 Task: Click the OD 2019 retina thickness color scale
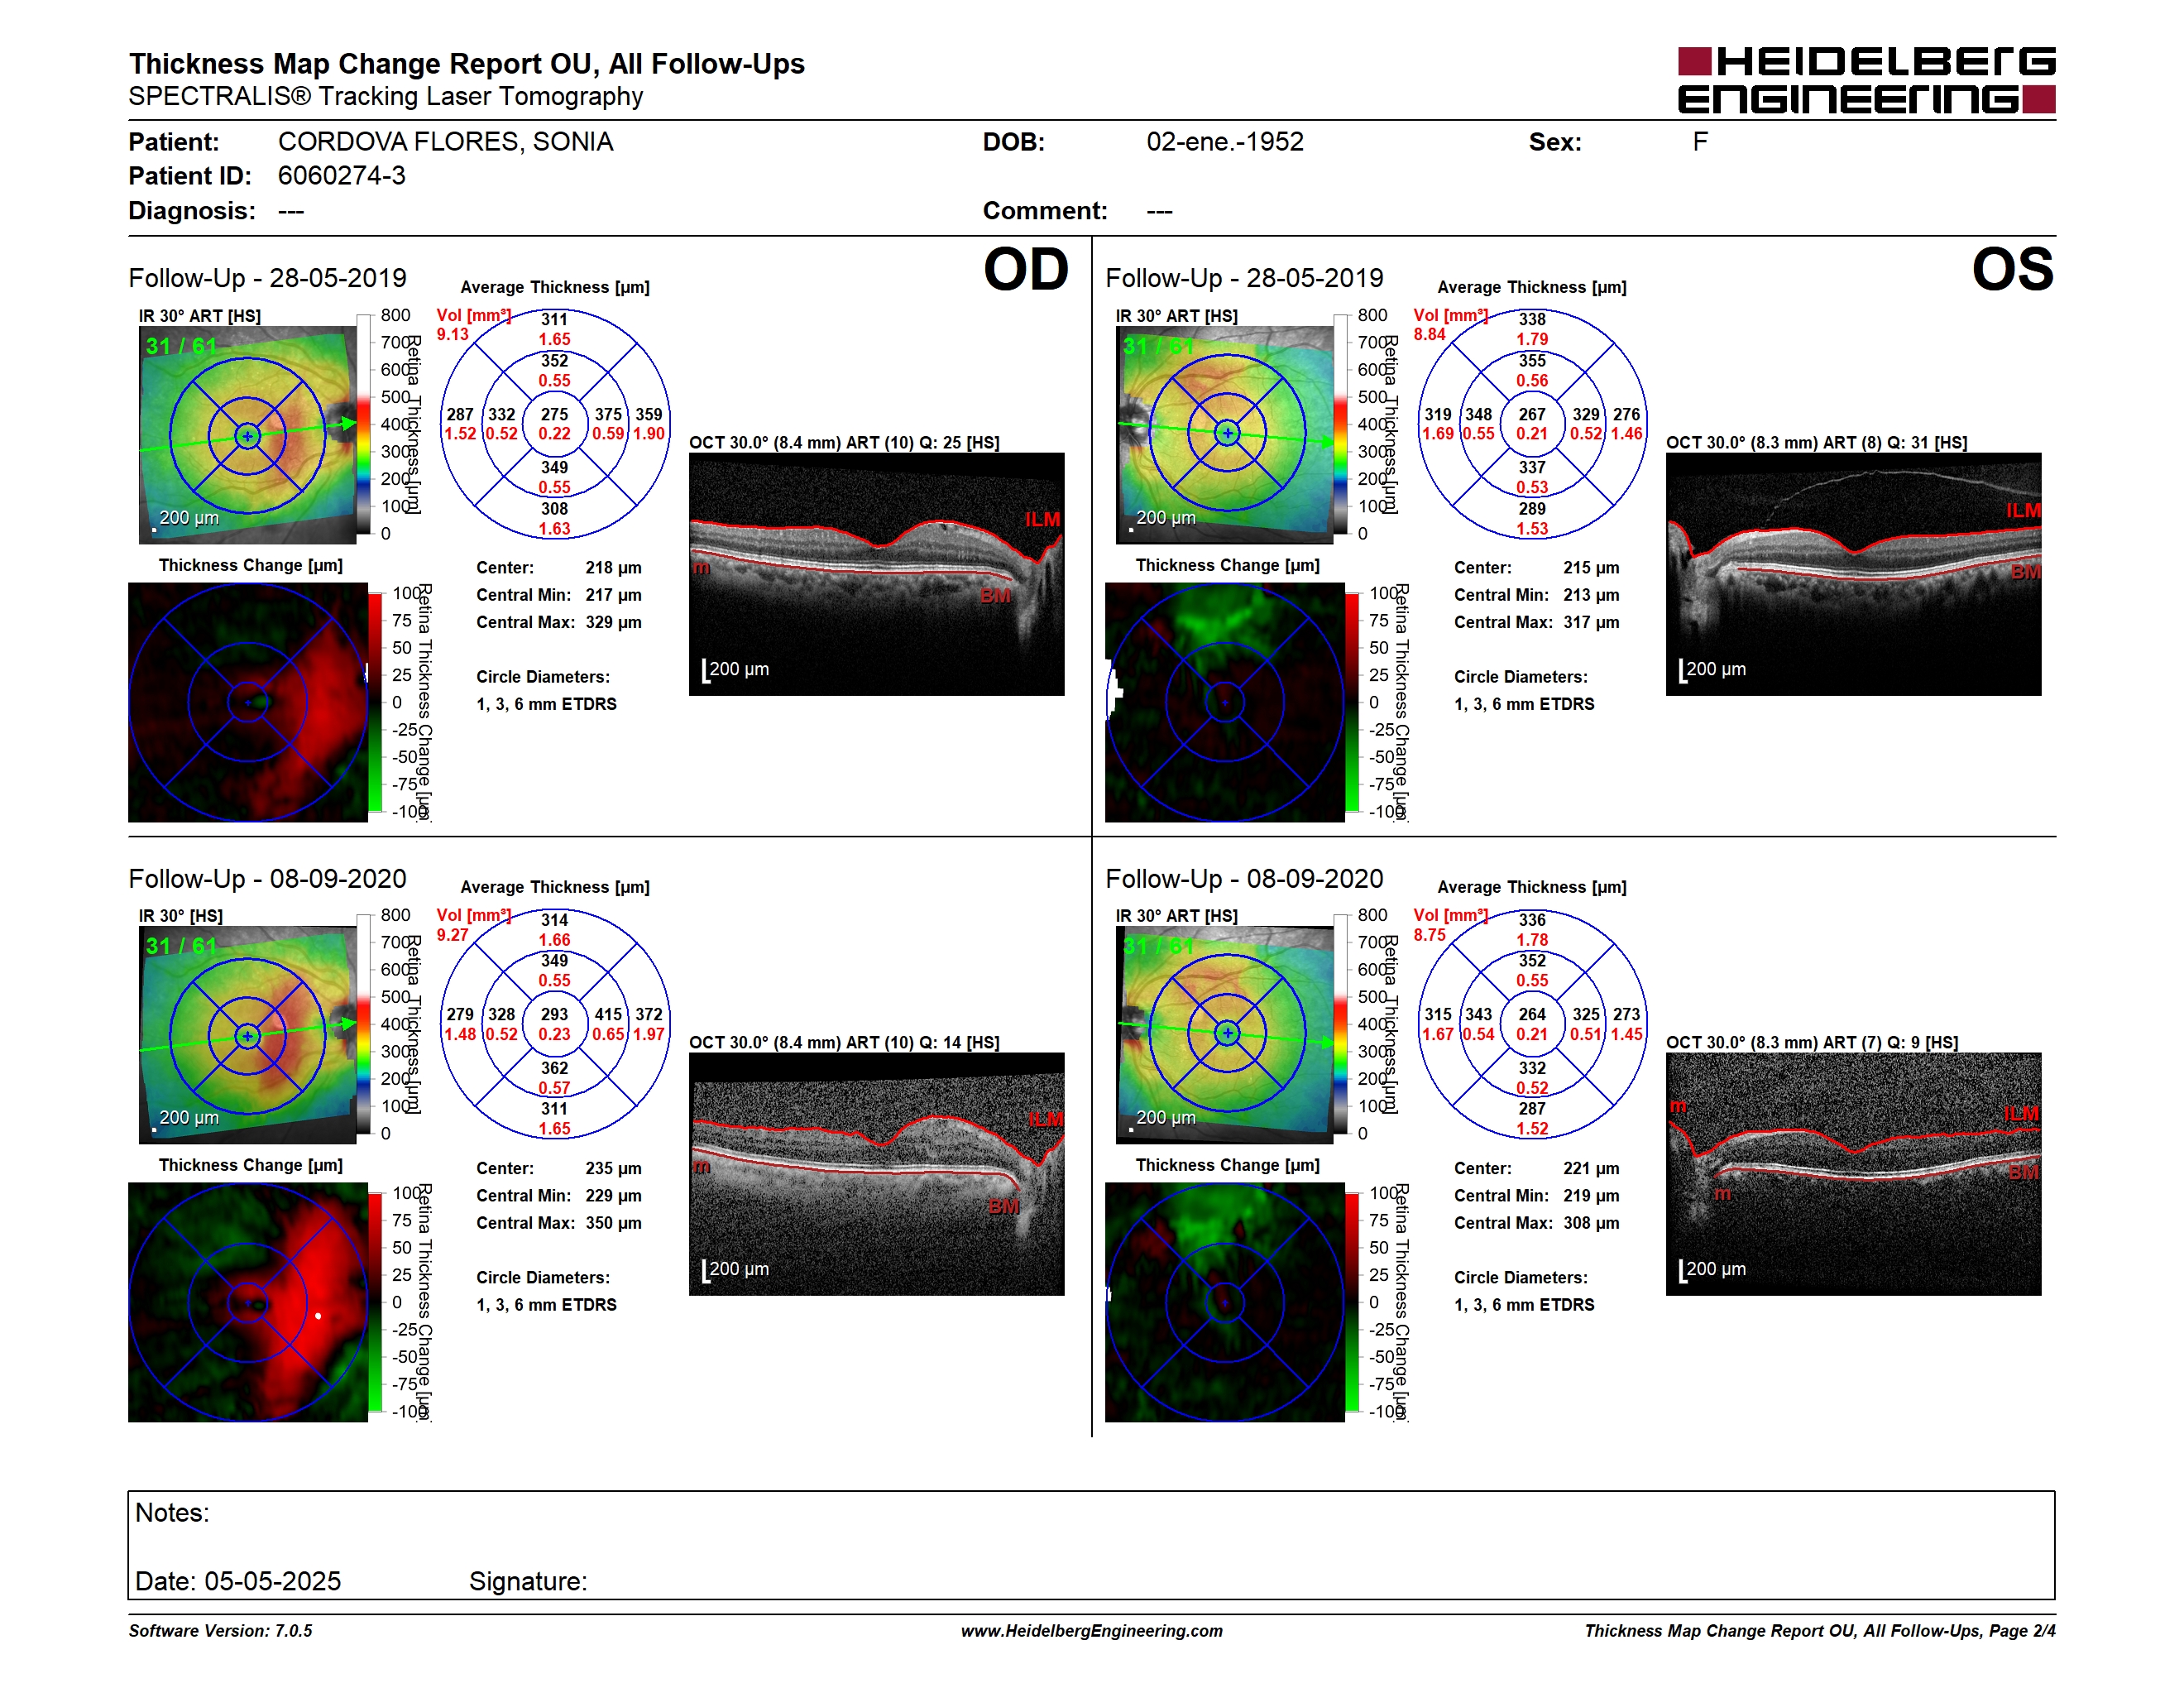[x=364, y=424]
